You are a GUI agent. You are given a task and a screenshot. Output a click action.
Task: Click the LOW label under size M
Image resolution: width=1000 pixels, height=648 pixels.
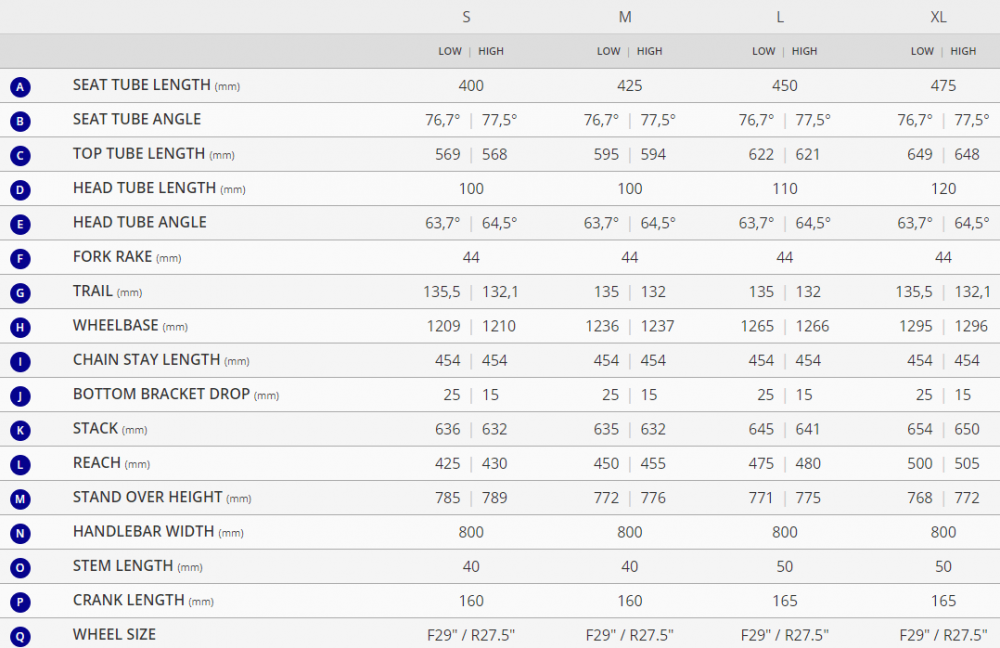[x=608, y=51]
